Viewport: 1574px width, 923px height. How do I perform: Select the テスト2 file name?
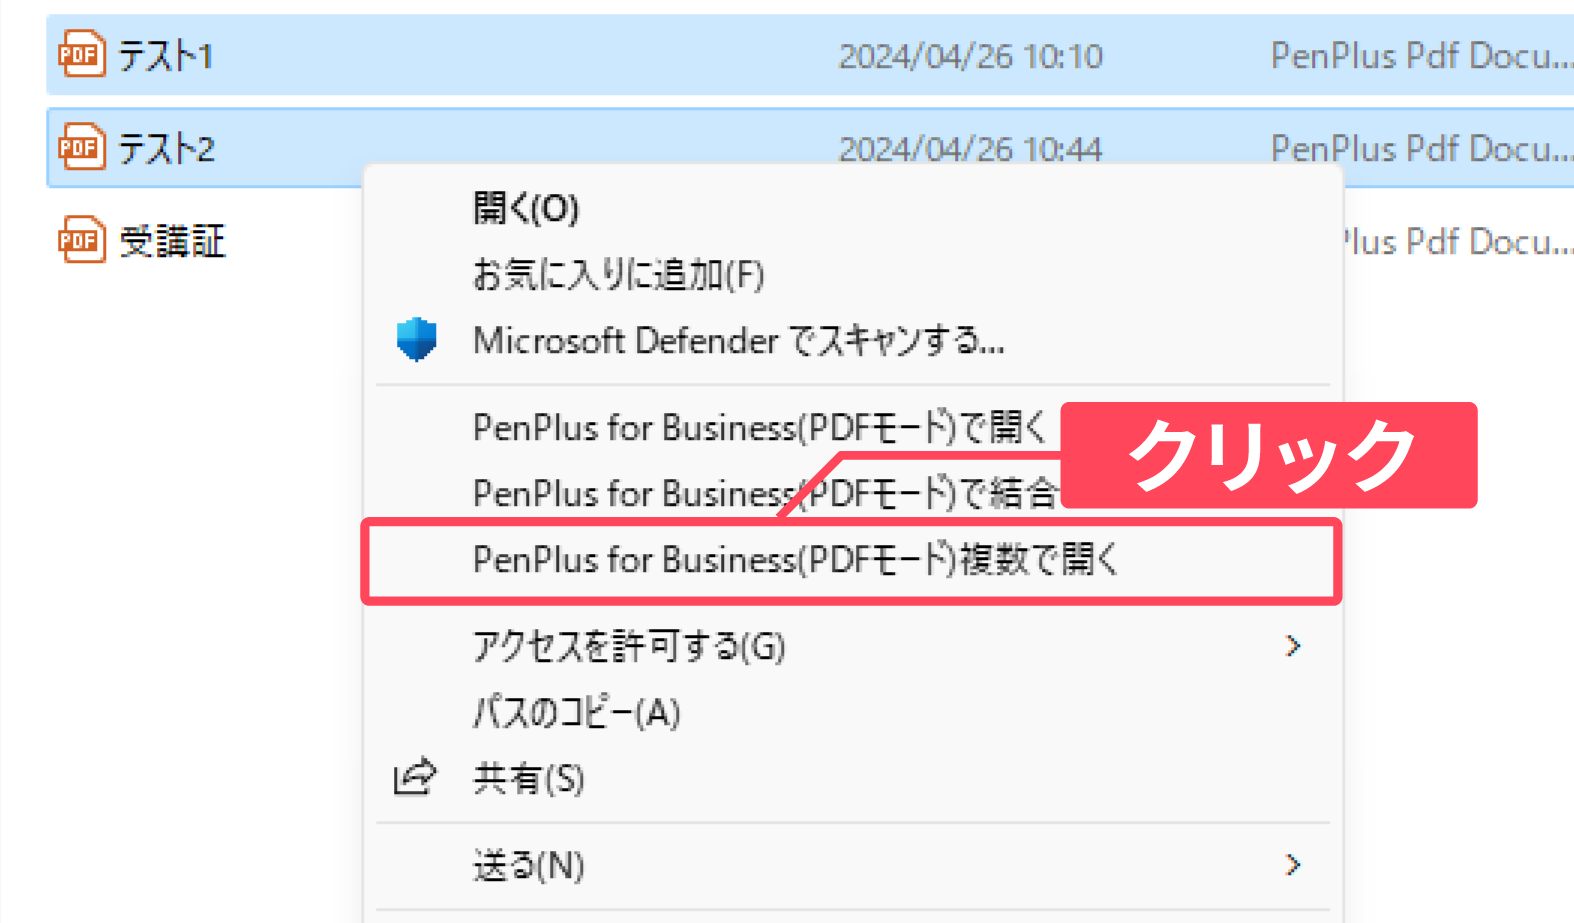(x=166, y=149)
